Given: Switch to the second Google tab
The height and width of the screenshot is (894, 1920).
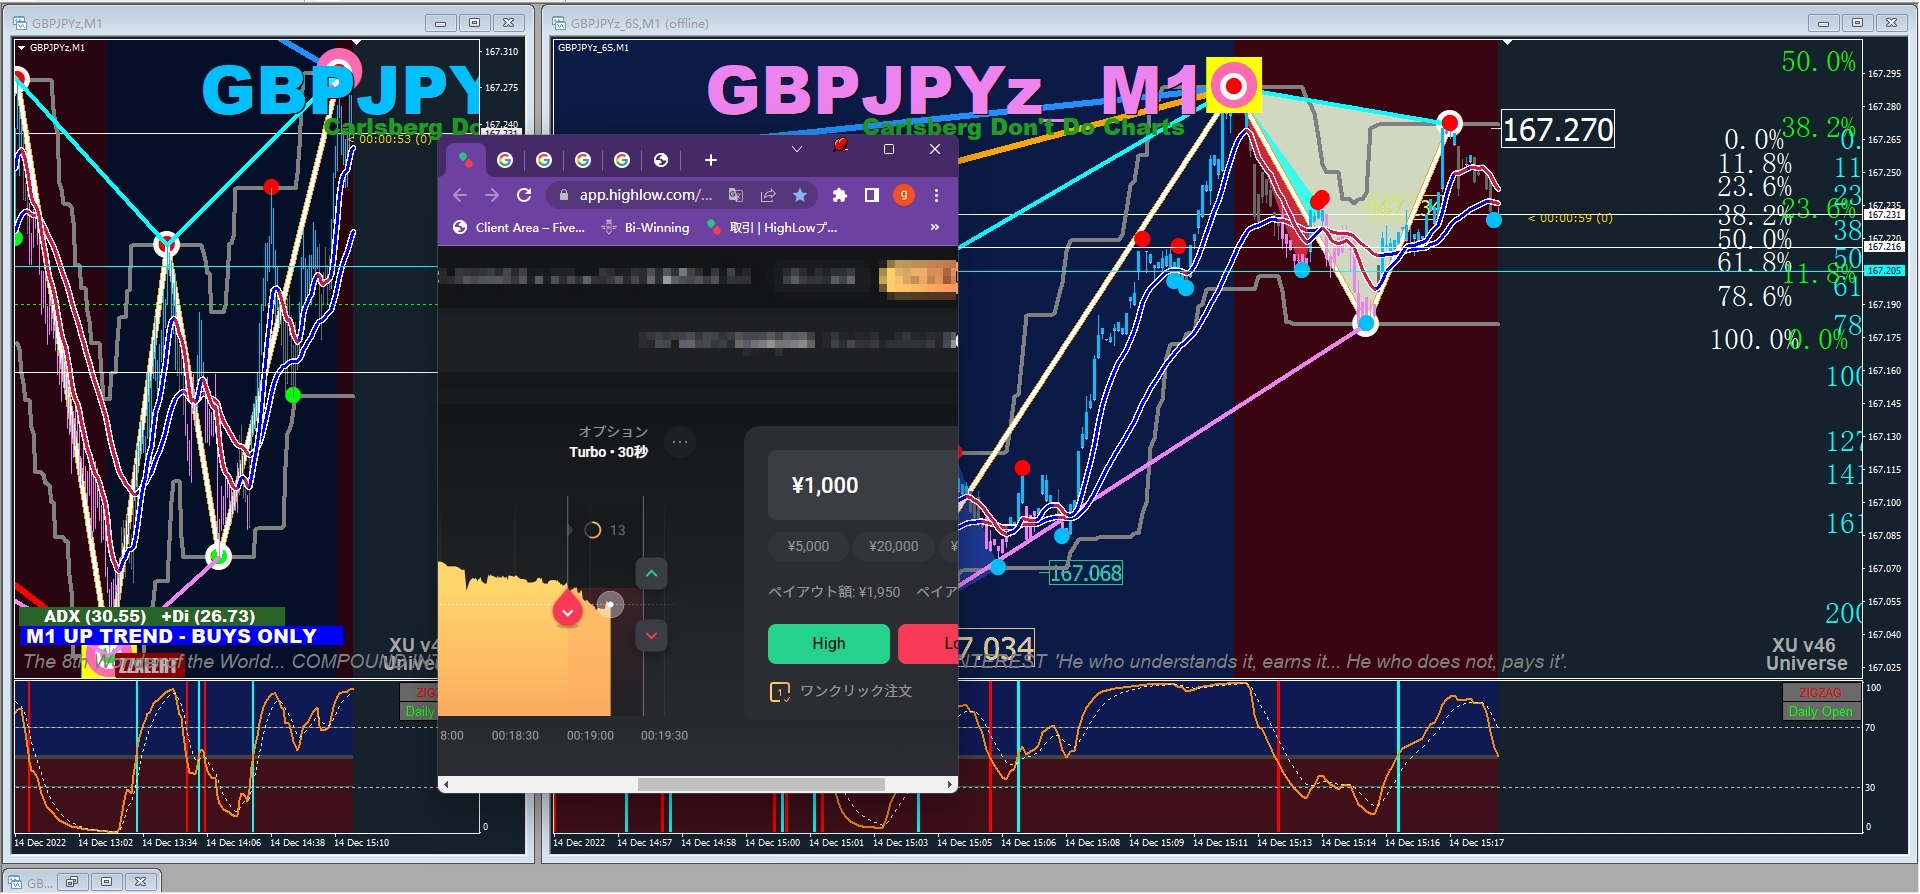Looking at the screenshot, I should tap(544, 160).
